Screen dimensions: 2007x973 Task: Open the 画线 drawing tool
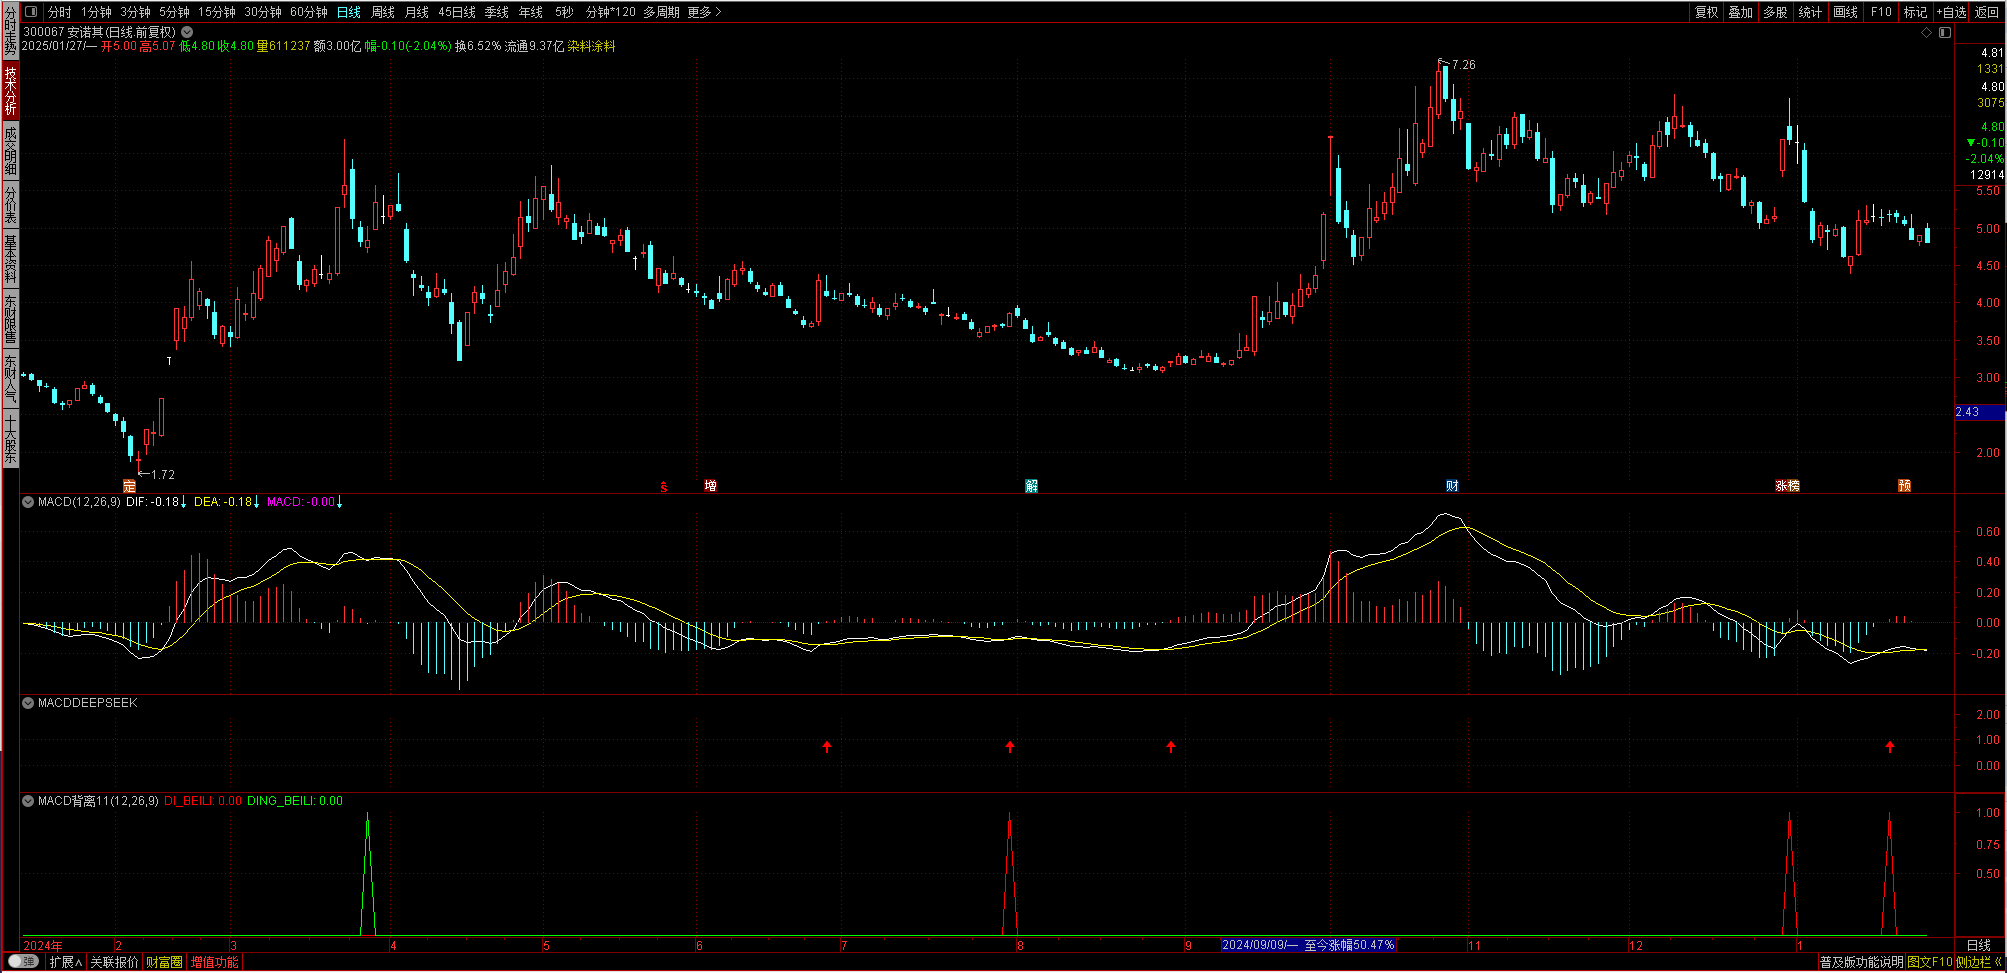(1846, 12)
